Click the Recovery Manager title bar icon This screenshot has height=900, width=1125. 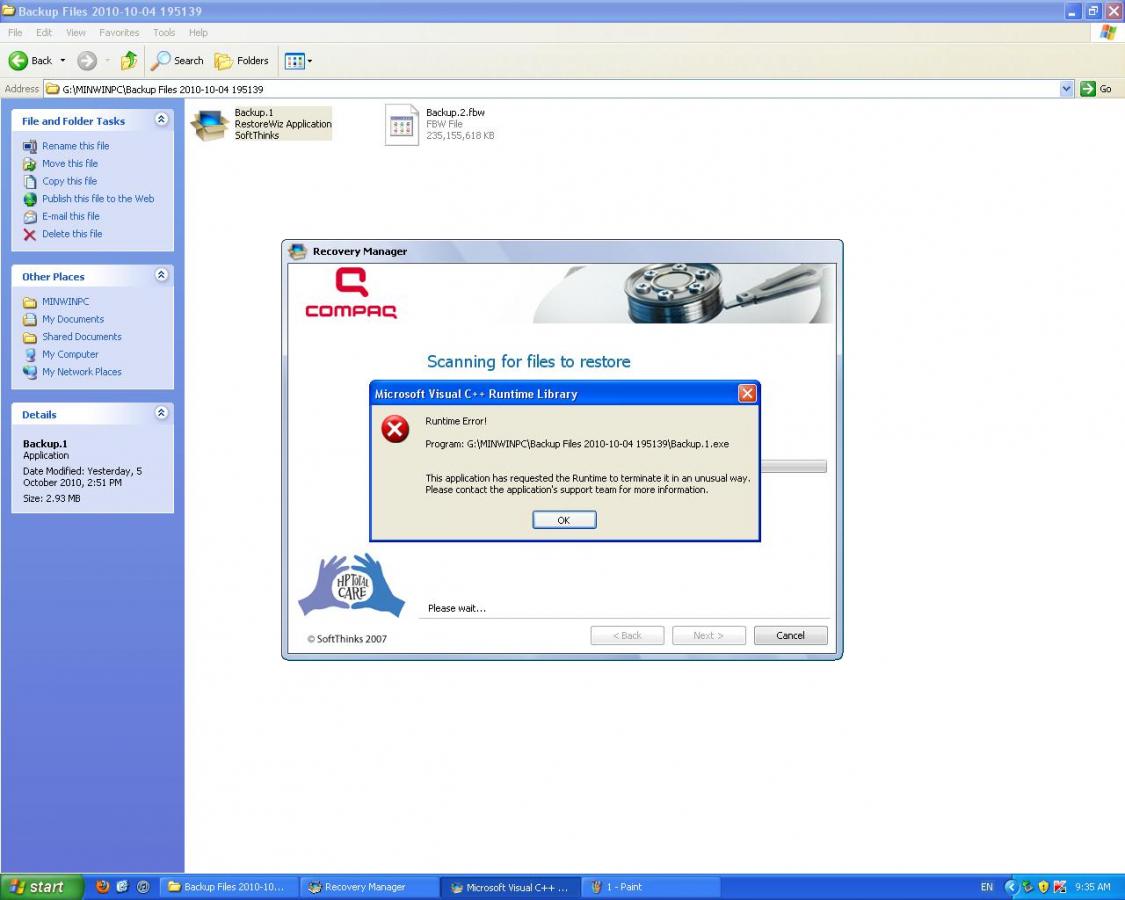[297, 251]
